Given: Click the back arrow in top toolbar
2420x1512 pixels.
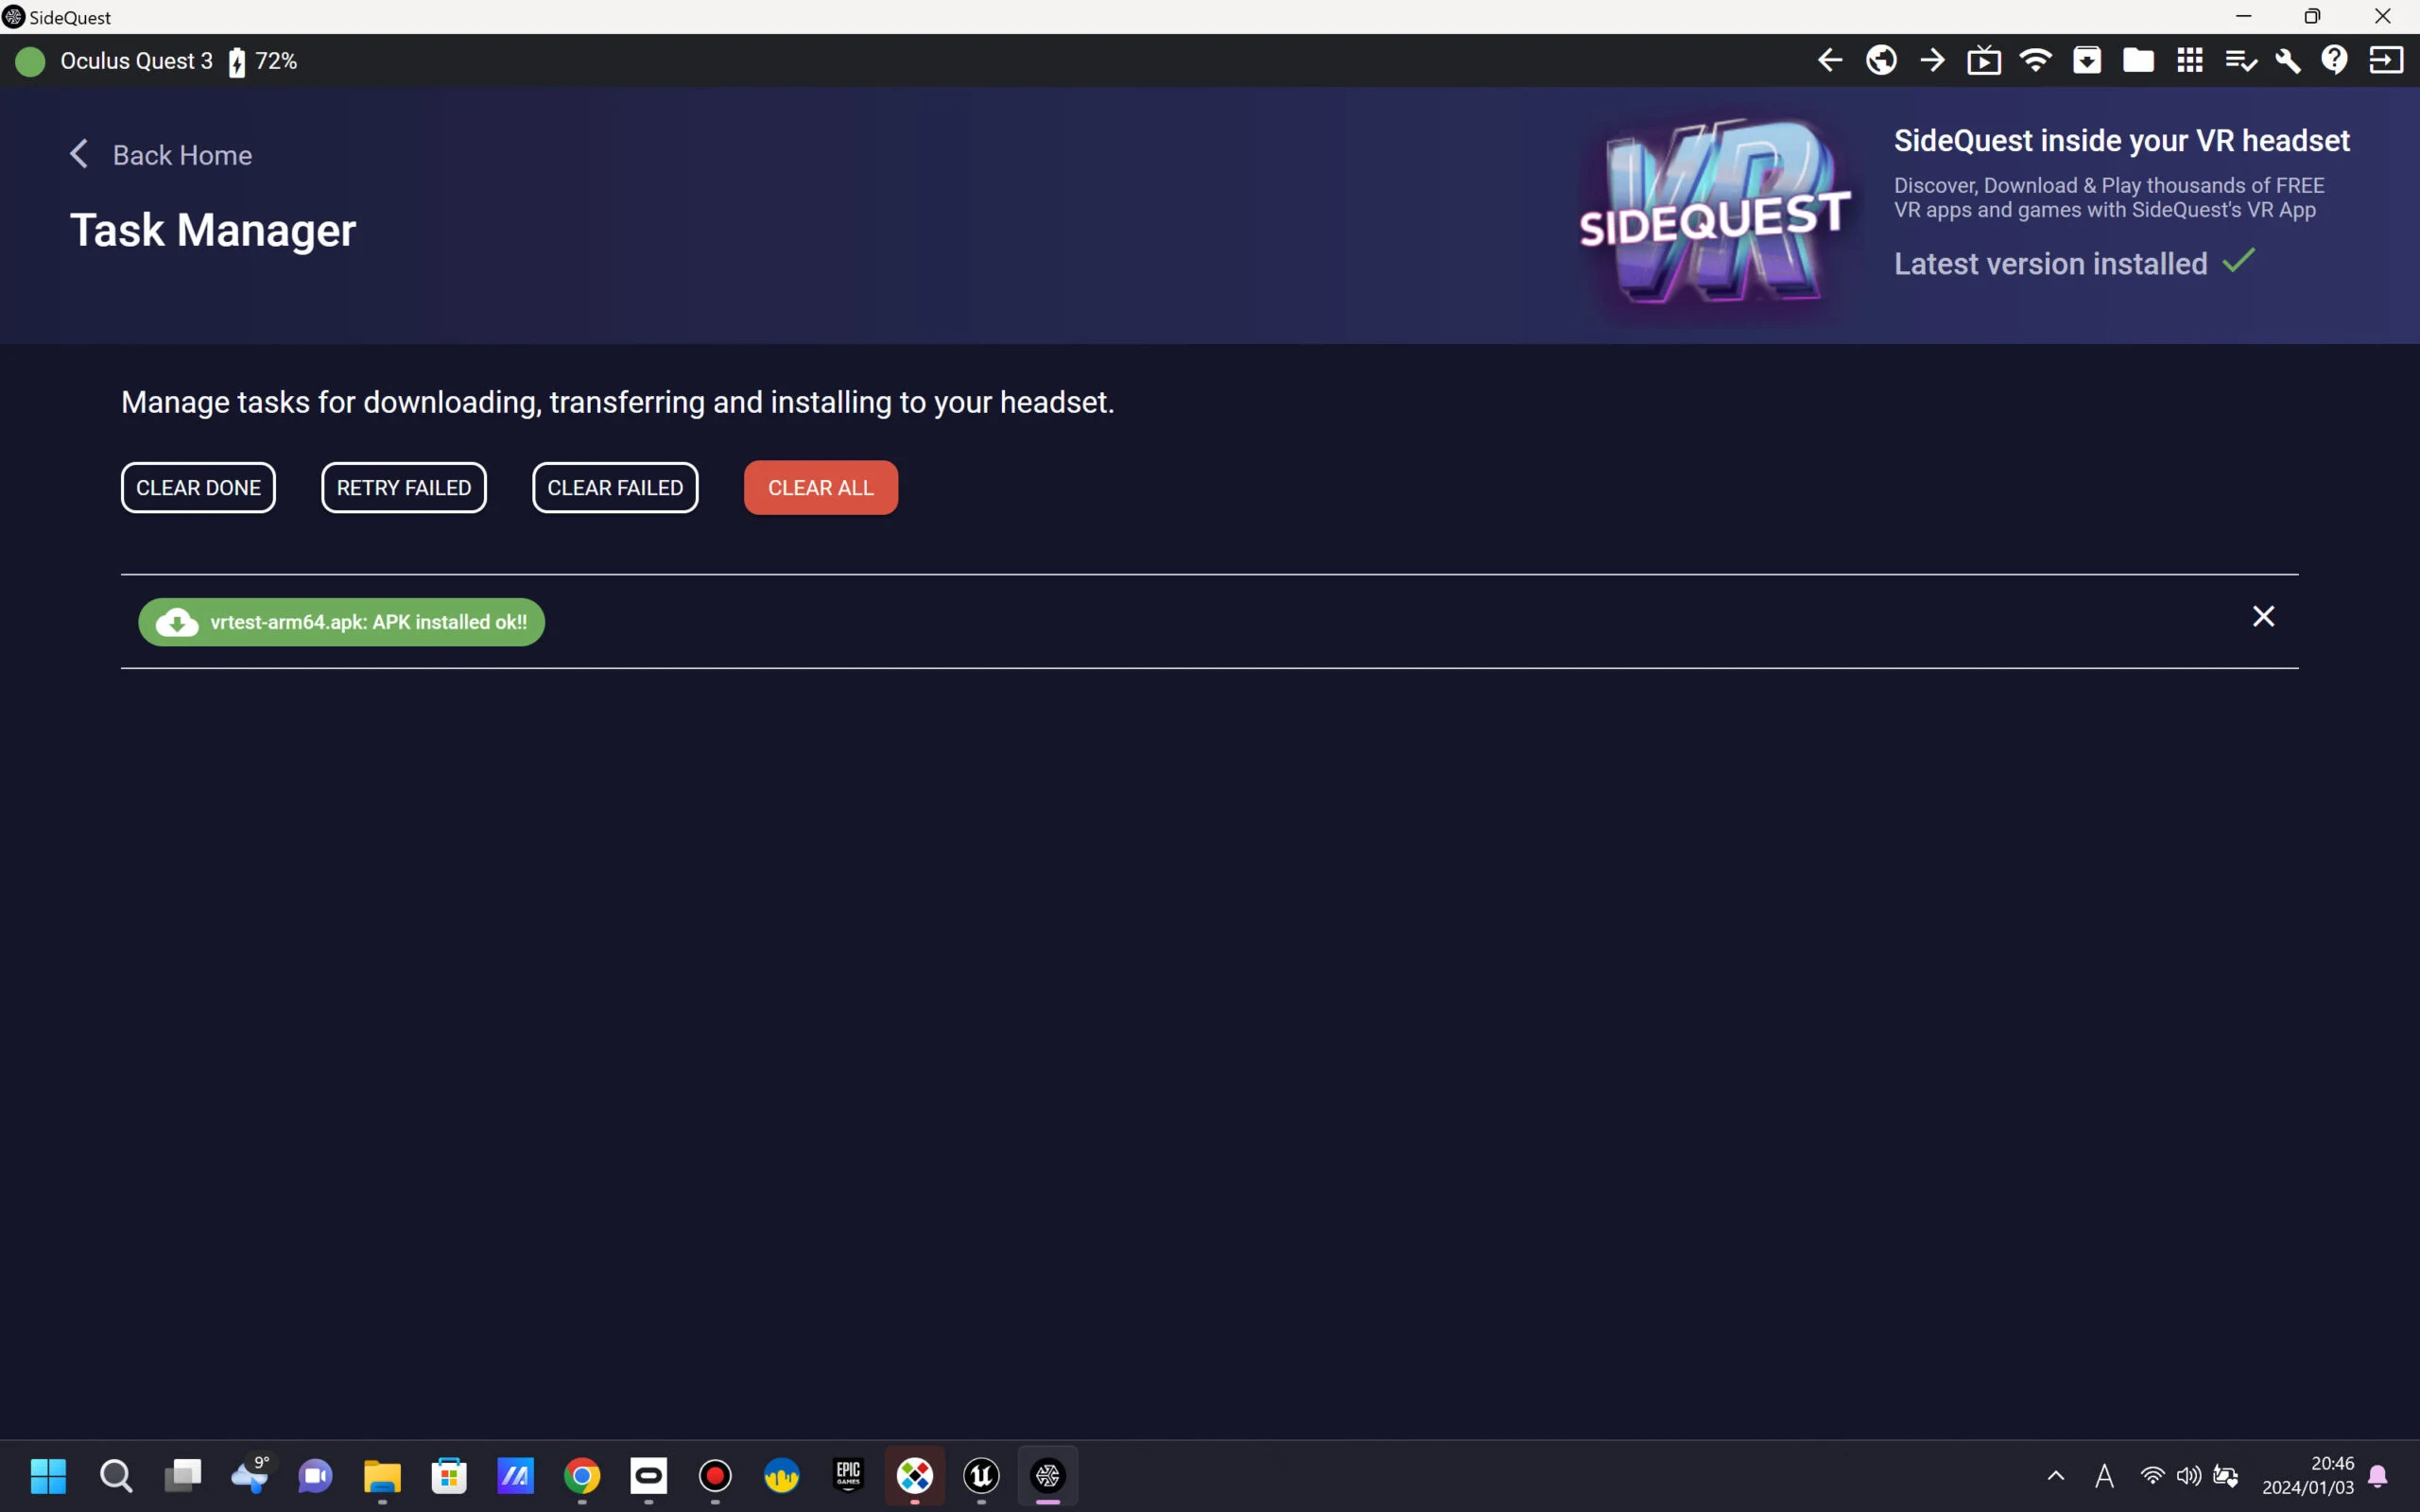Looking at the screenshot, I should click(x=1829, y=61).
